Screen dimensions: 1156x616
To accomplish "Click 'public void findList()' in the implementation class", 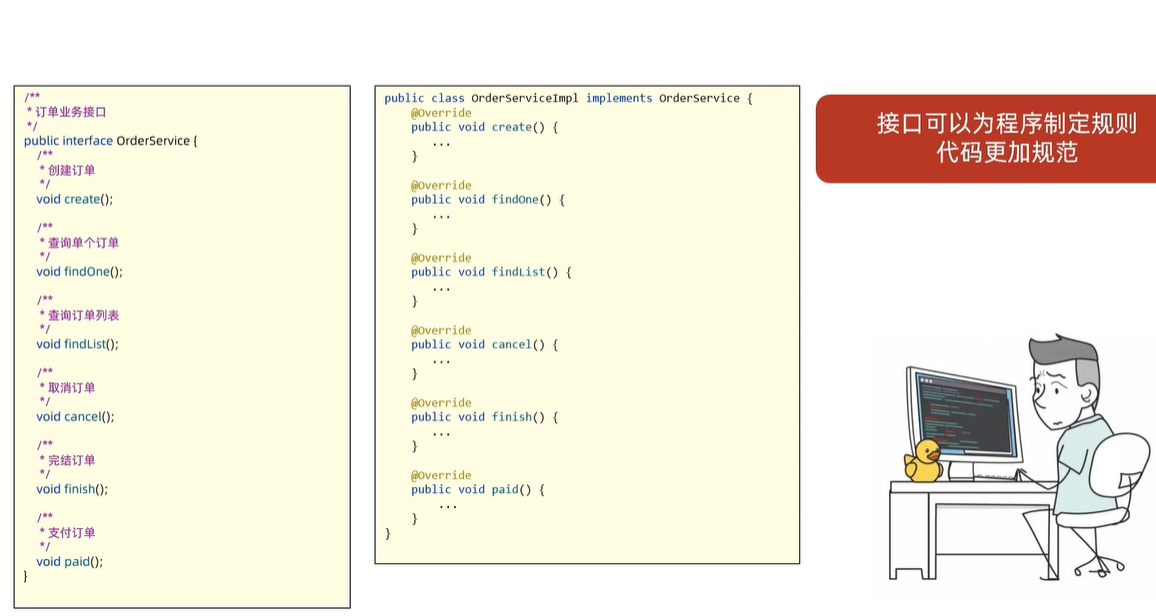I will point(491,272).
